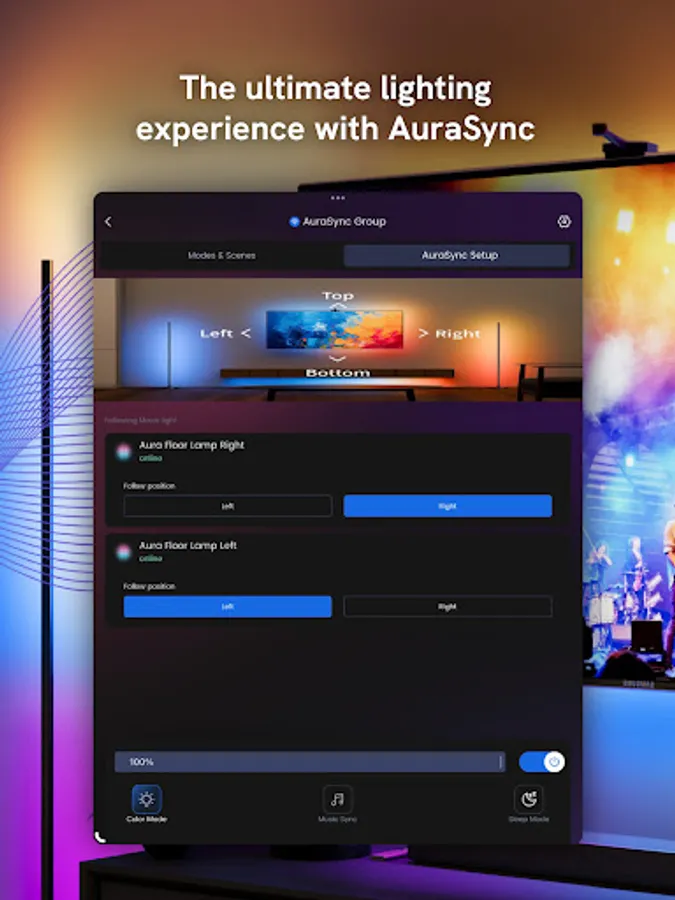Screen dimensions: 675x900
Task: Select the Color Mode icon
Action: point(146,799)
